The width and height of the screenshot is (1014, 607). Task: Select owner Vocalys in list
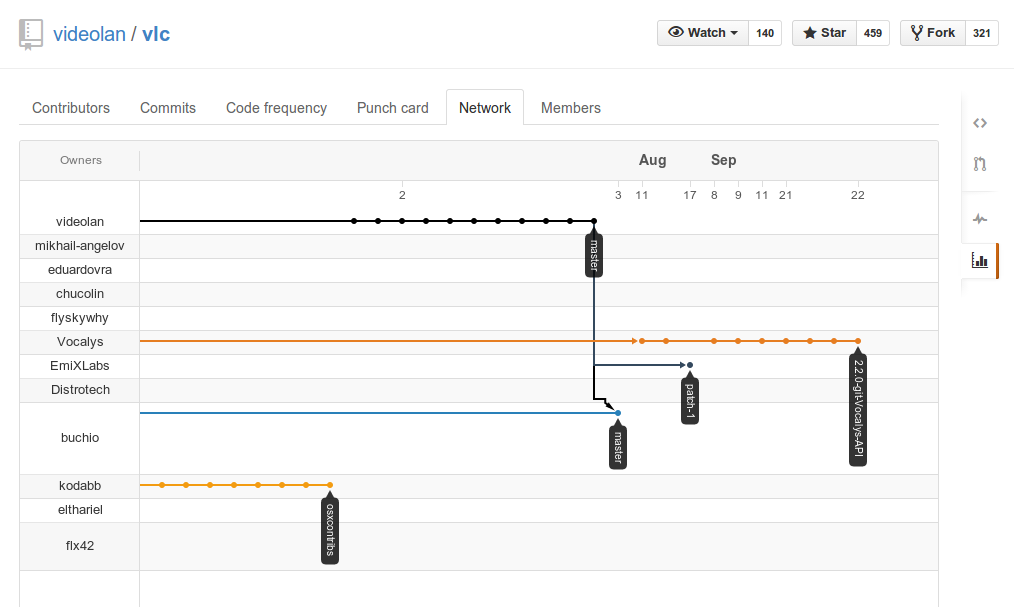click(80, 342)
